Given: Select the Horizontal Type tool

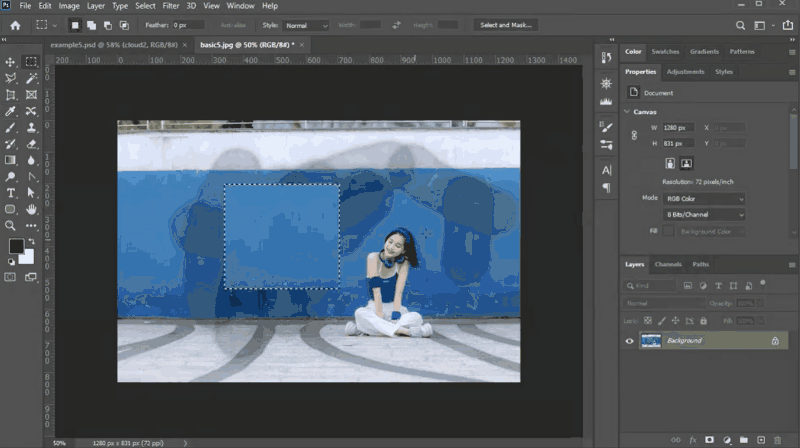Looking at the screenshot, I should coord(11,192).
